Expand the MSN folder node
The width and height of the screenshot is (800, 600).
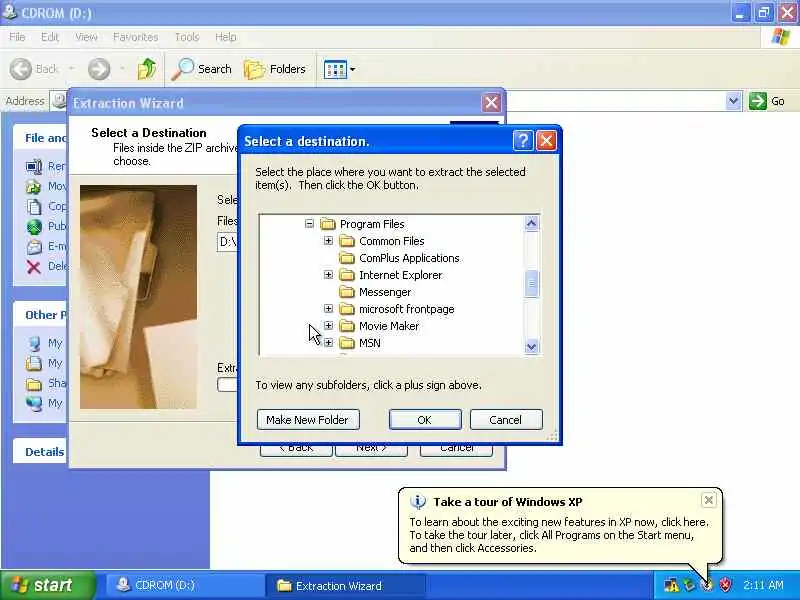tap(329, 342)
